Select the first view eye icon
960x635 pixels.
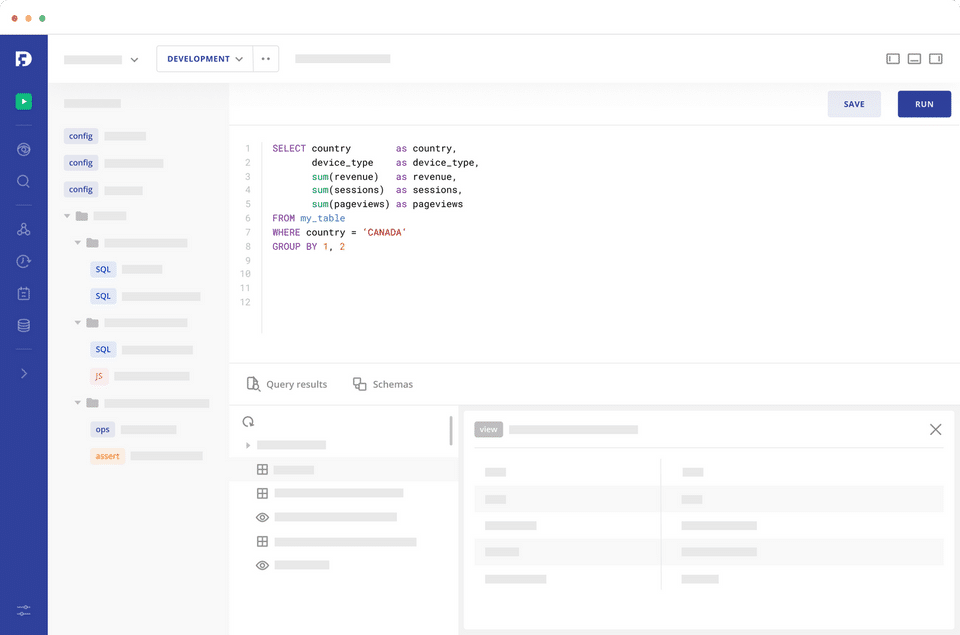262,517
